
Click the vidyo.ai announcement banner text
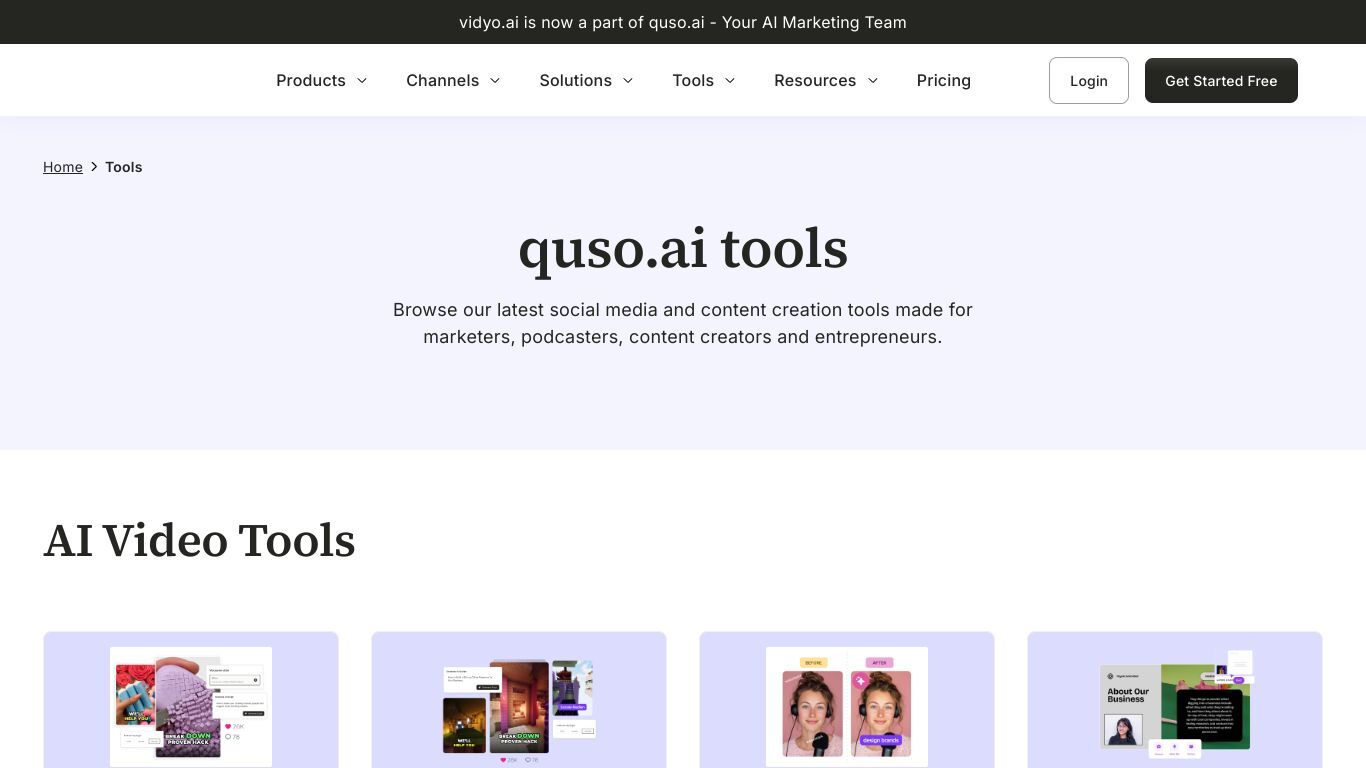click(x=683, y=22)
